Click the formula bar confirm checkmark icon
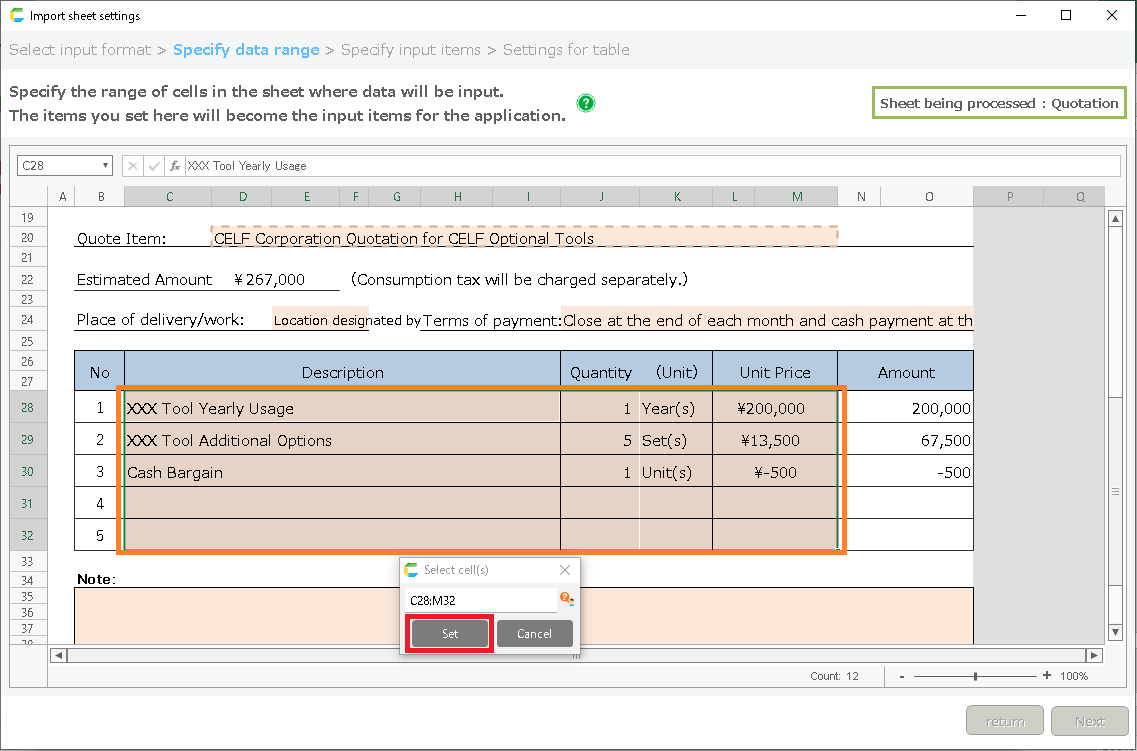Screen dimensions: 1137x751 [x=154, y=166]
